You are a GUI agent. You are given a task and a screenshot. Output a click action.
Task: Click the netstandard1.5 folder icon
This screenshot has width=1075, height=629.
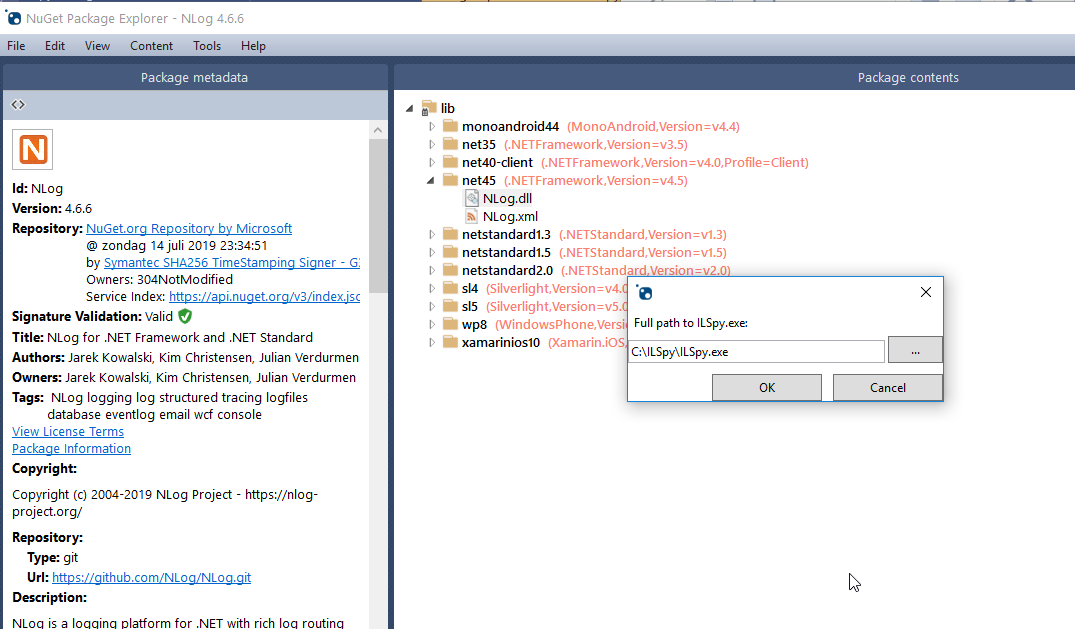click(450, 252)
